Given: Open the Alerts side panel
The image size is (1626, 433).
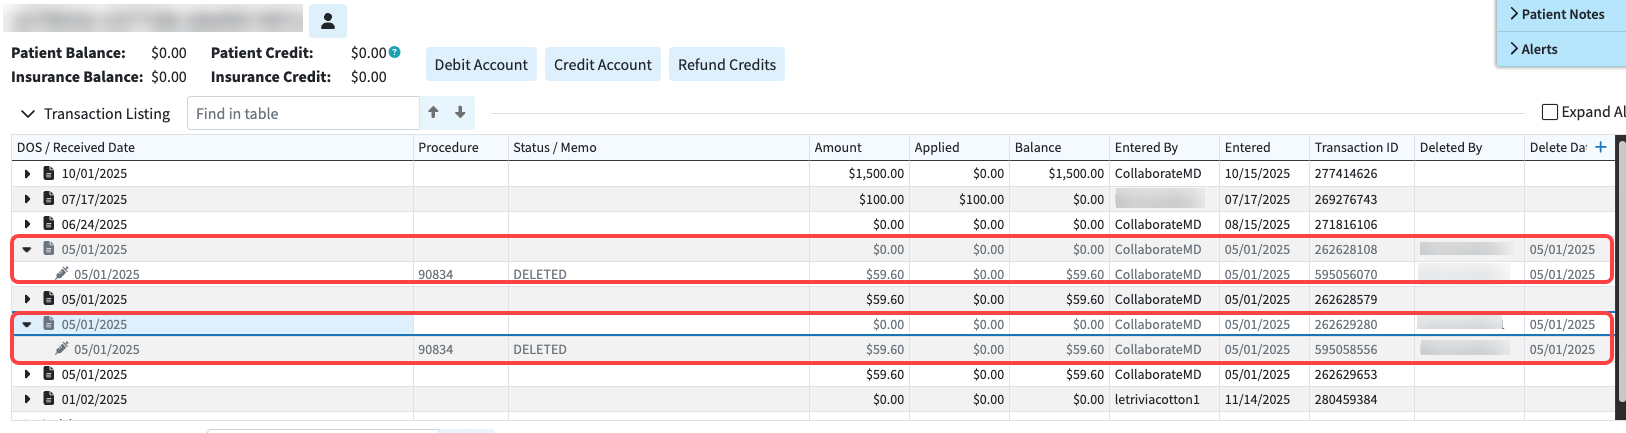Looking at the screenshot, I should [1538, 49].
